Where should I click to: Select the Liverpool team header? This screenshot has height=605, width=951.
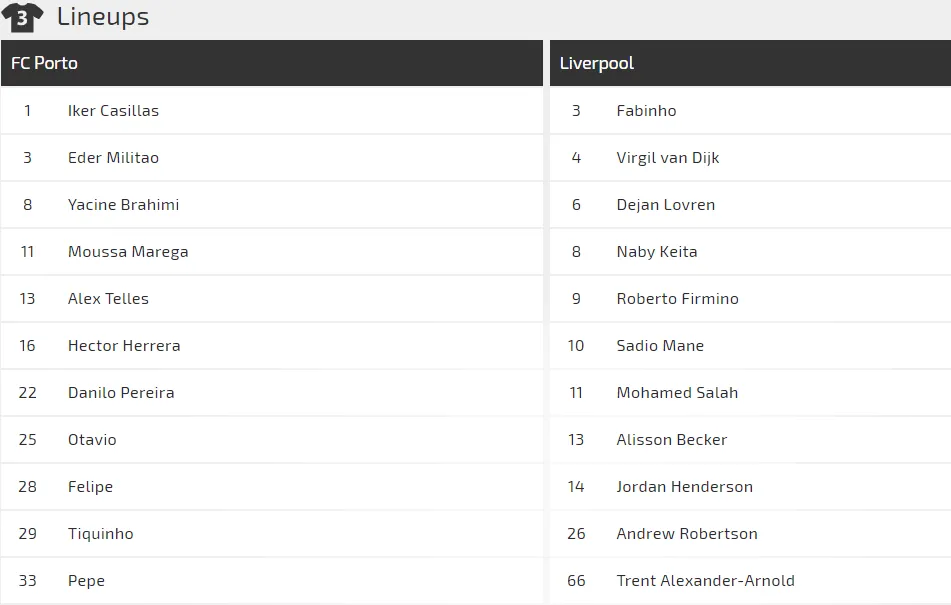[597, 63]
